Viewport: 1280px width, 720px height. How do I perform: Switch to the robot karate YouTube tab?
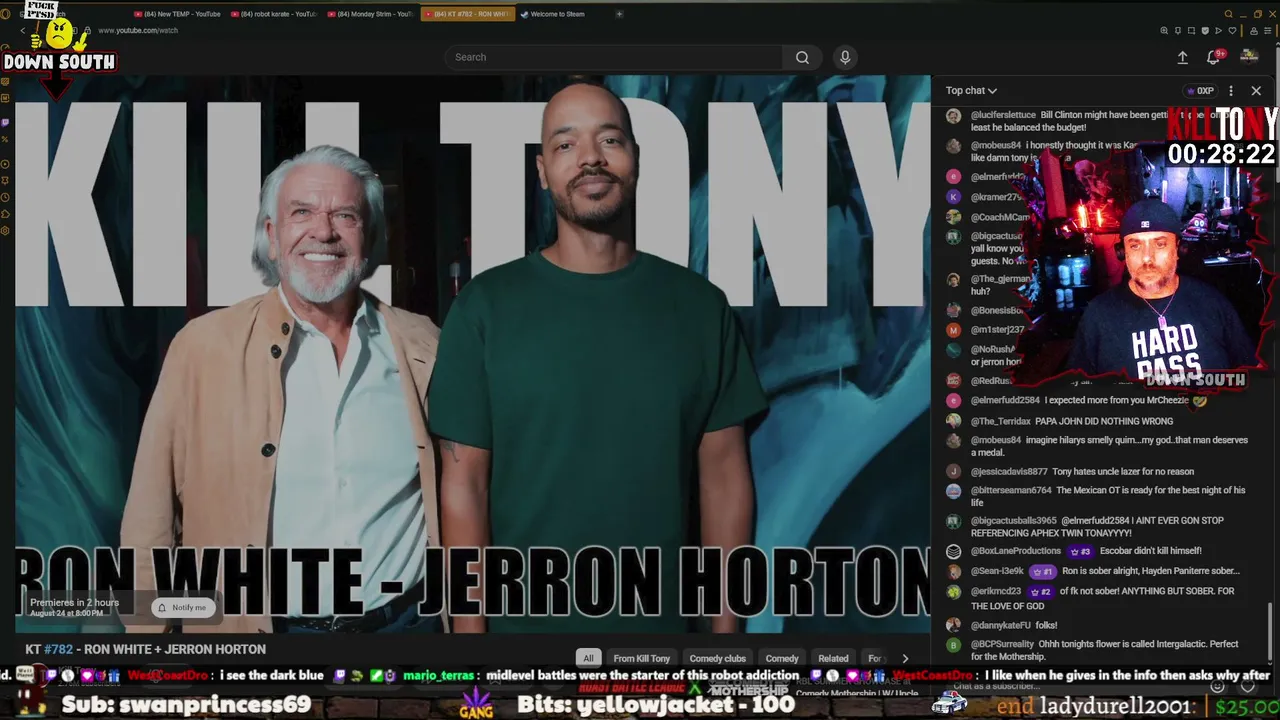(x=274, y=14)
